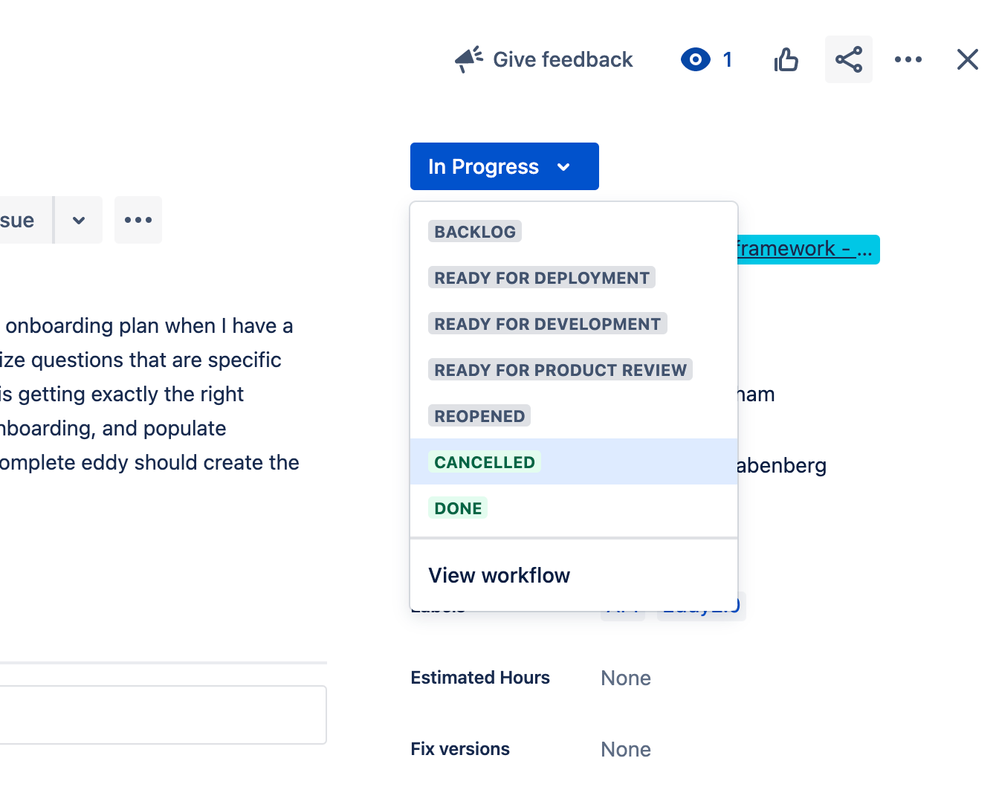
Task: Transition the issue to Done
Action: click(458, 508)
